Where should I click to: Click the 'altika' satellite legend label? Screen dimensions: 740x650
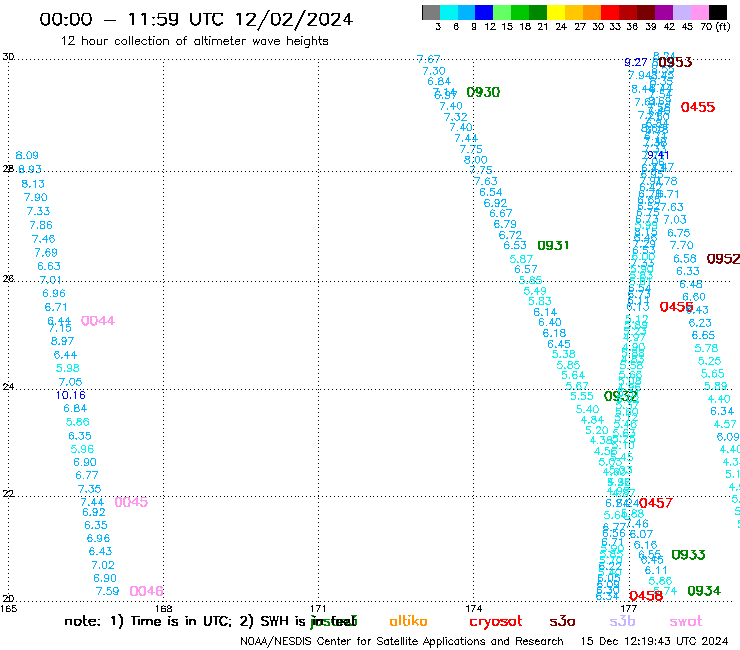[x=408, y=621]
